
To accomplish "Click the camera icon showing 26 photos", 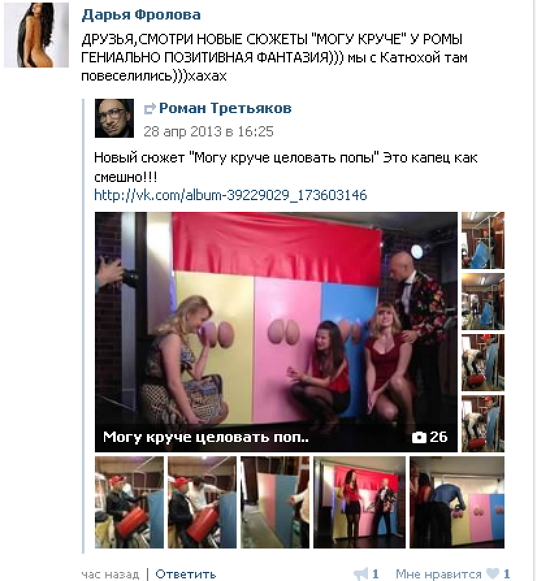I will point(419,438).
